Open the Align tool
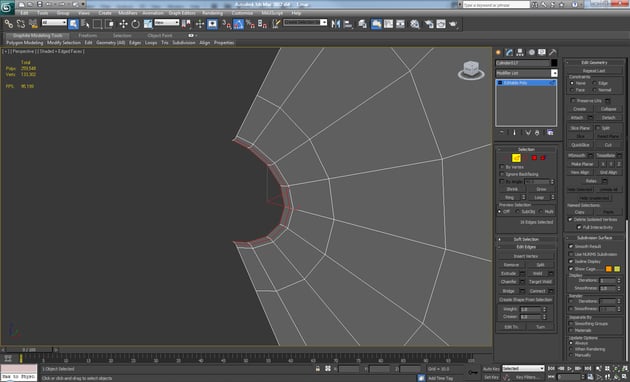Screen dimensions: 630x382 (348, 24)
